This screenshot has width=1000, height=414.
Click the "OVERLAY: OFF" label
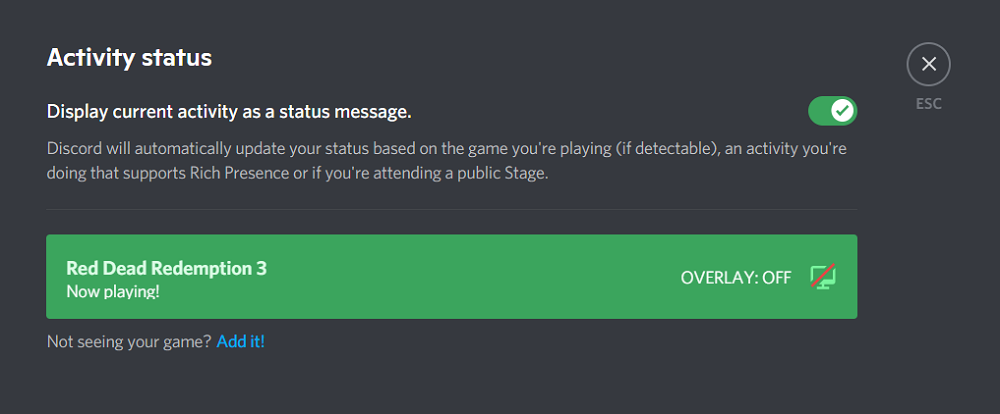(x=735, y=277)
